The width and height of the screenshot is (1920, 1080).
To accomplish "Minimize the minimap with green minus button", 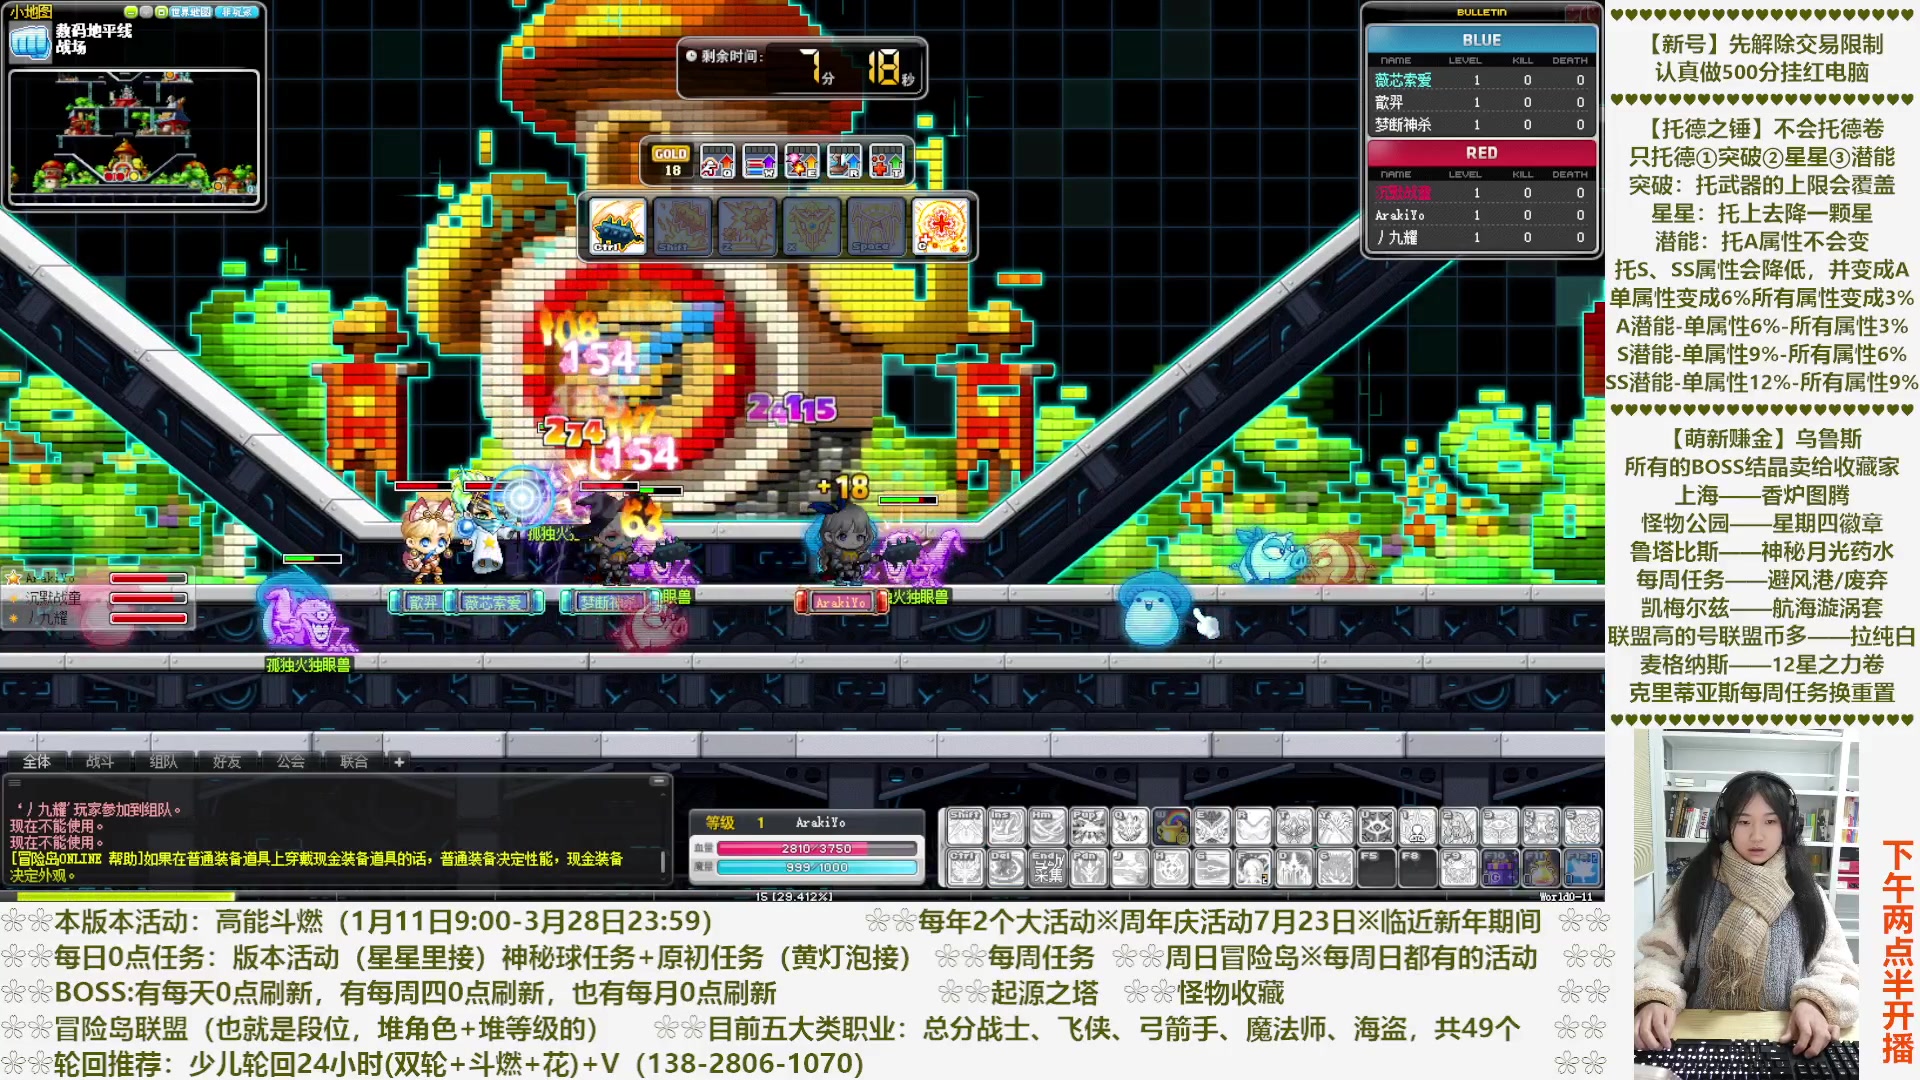I will [130, 12].
